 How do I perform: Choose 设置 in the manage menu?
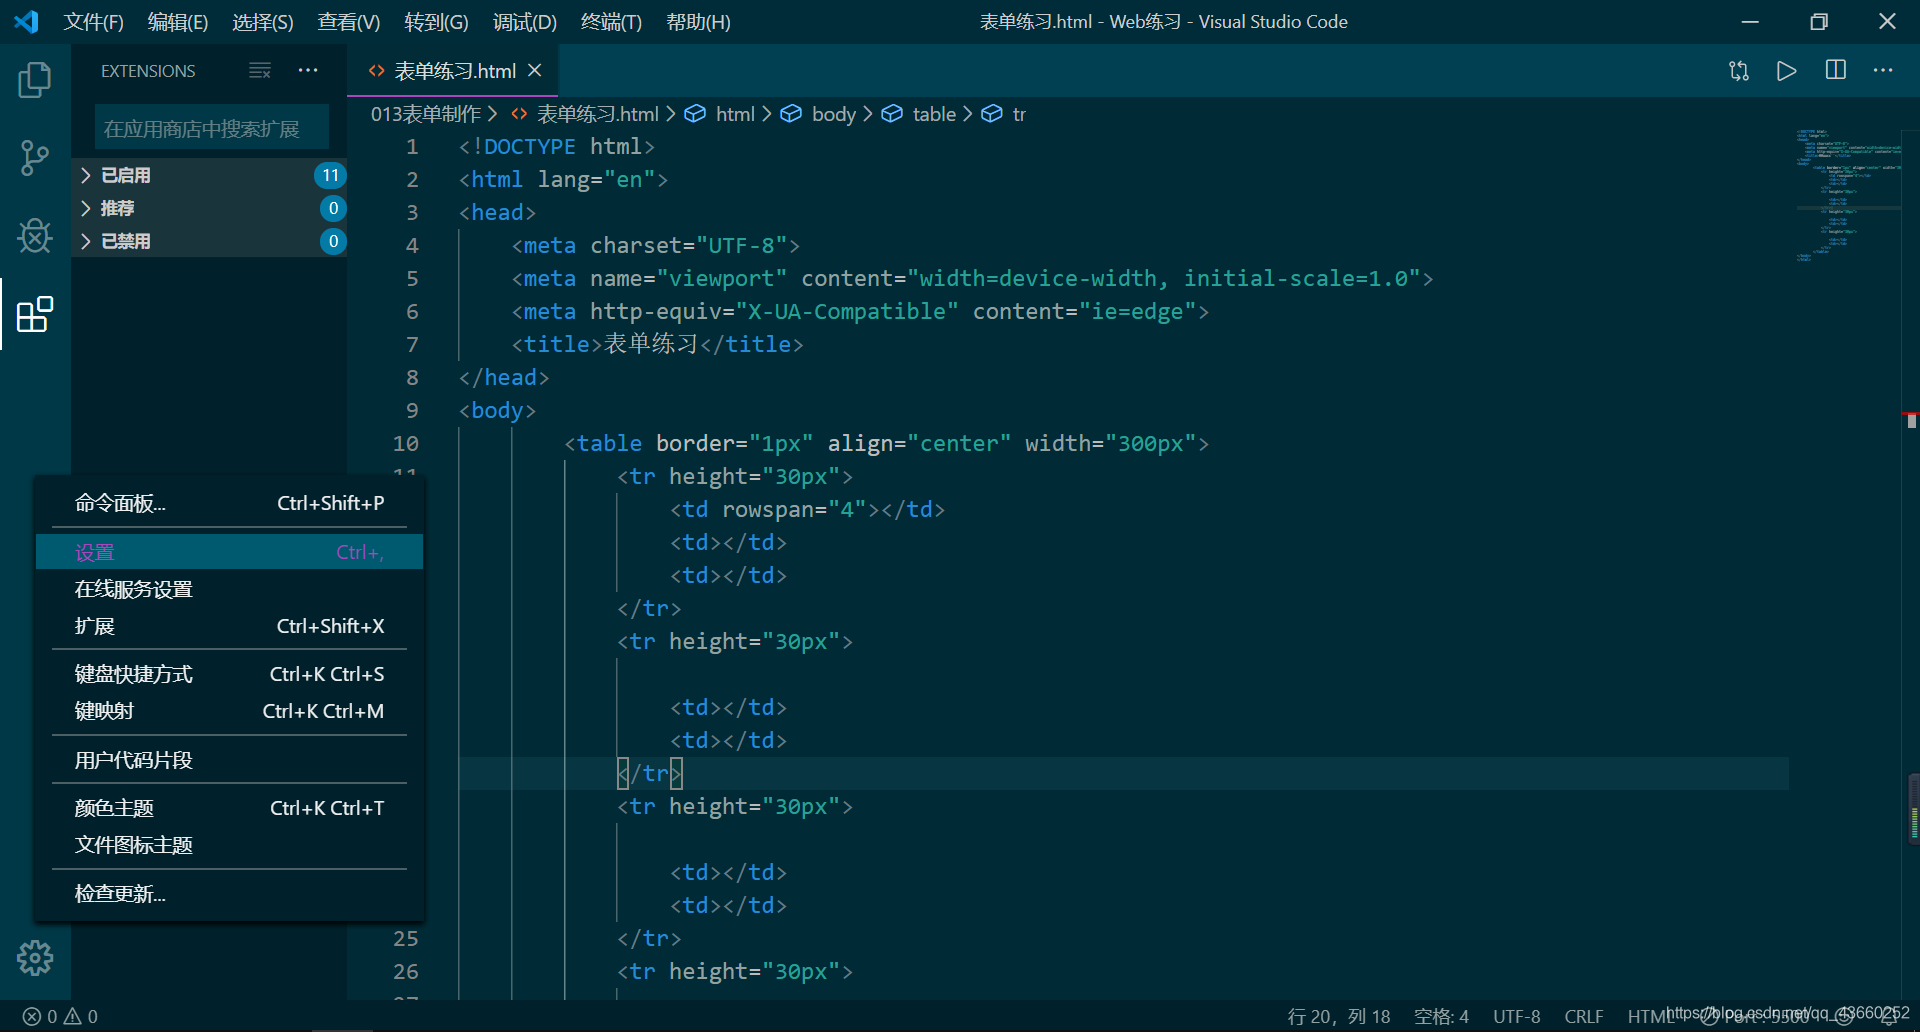(x=230, y=552)
